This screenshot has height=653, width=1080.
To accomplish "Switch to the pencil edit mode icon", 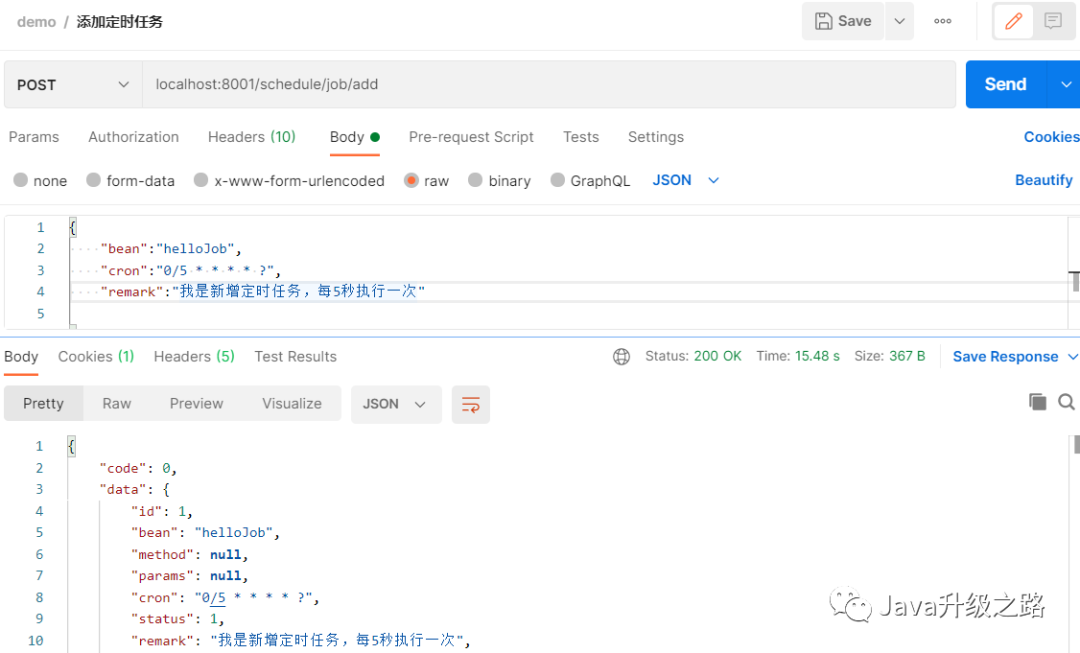I will tap(1013, 21).
